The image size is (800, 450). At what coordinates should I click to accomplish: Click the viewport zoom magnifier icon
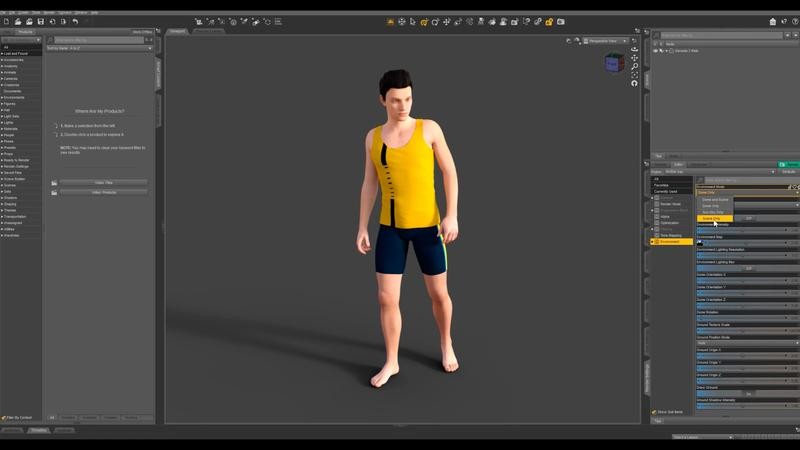tap(634, 66)
